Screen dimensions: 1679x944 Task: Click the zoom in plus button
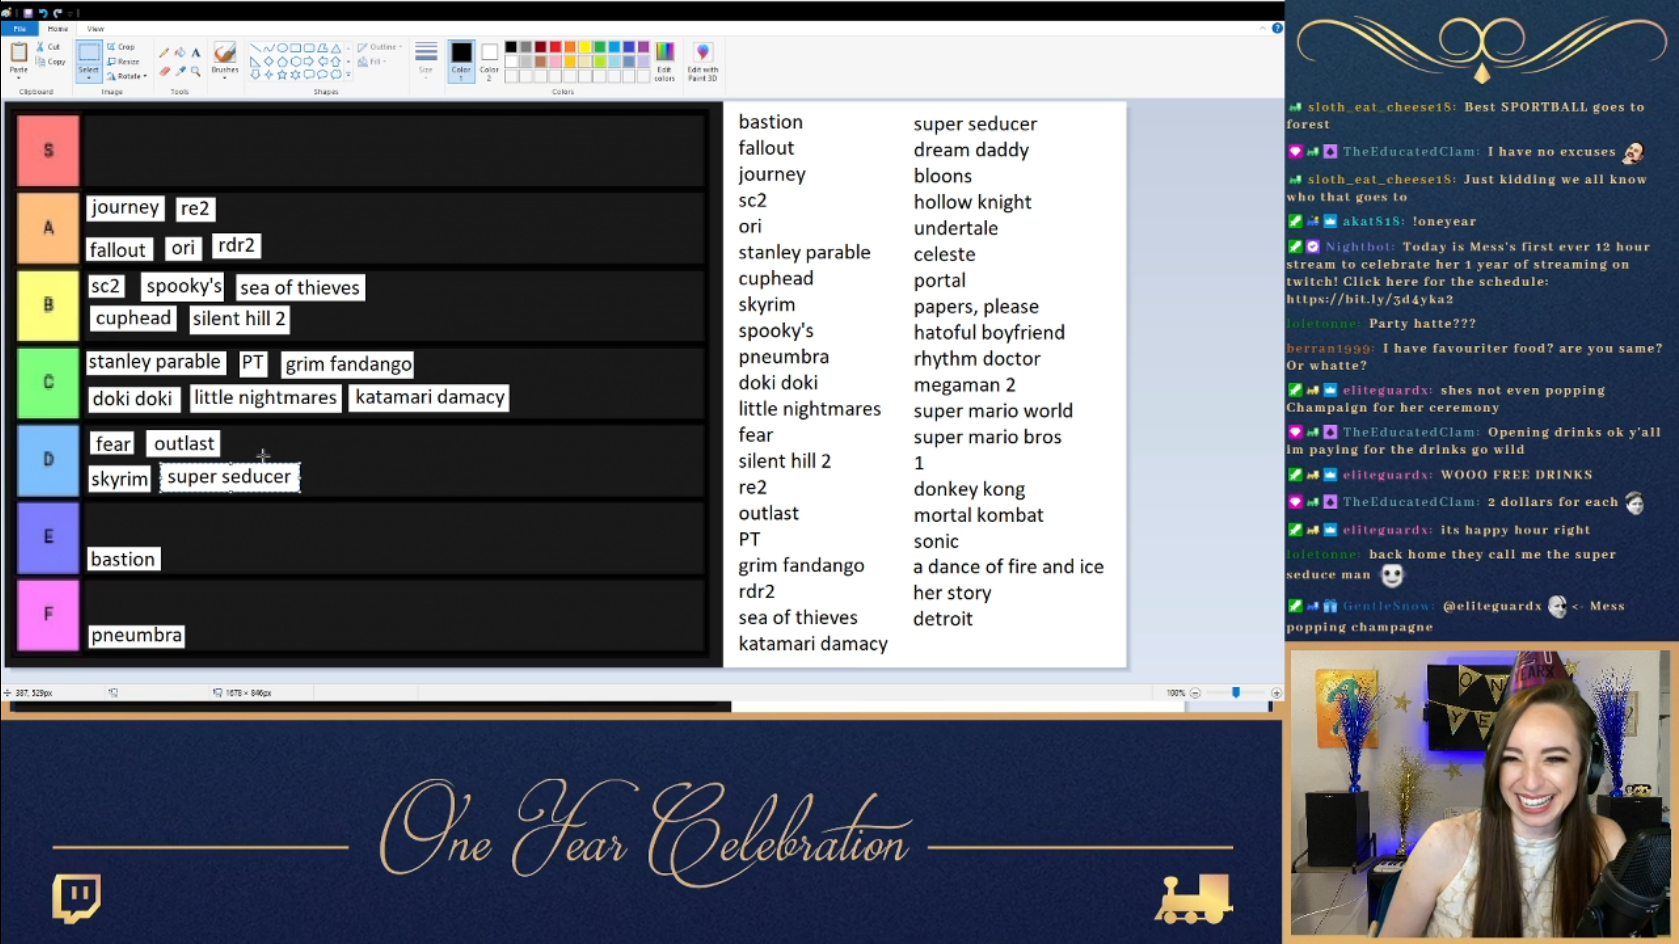1276,692
